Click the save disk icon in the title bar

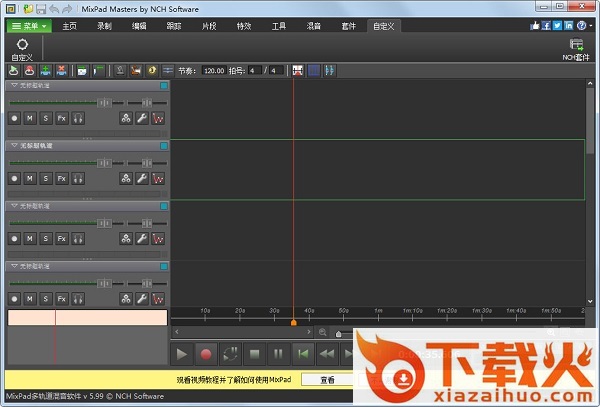click(41, 9)
